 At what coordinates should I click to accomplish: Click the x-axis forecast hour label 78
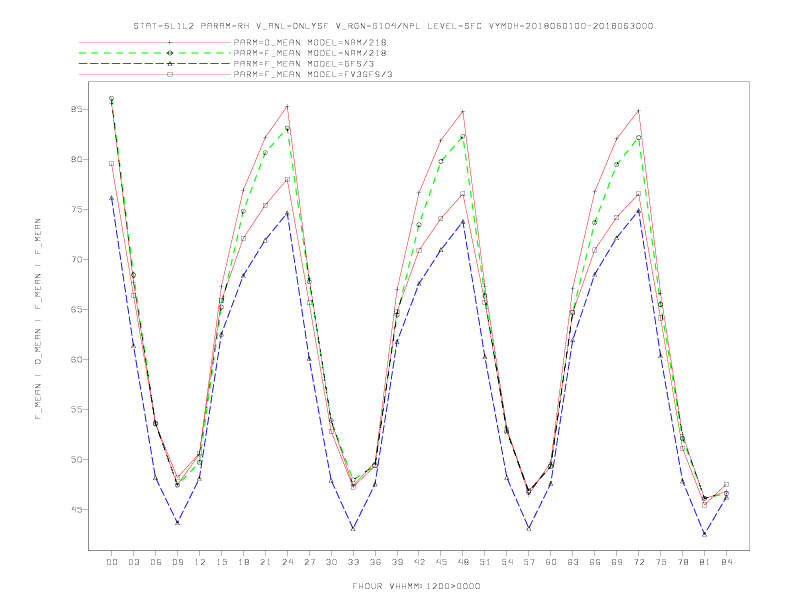coord(682,562)
